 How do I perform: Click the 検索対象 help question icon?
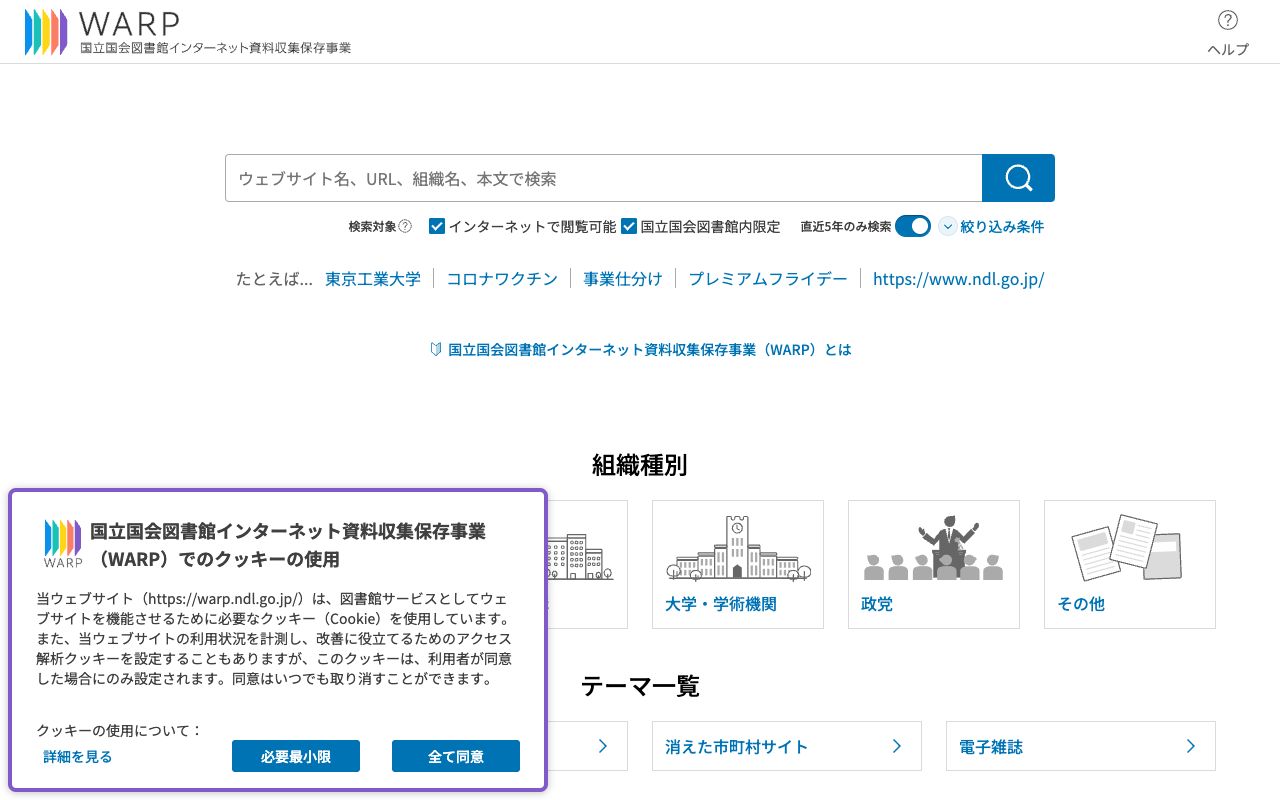coord(404,226)
